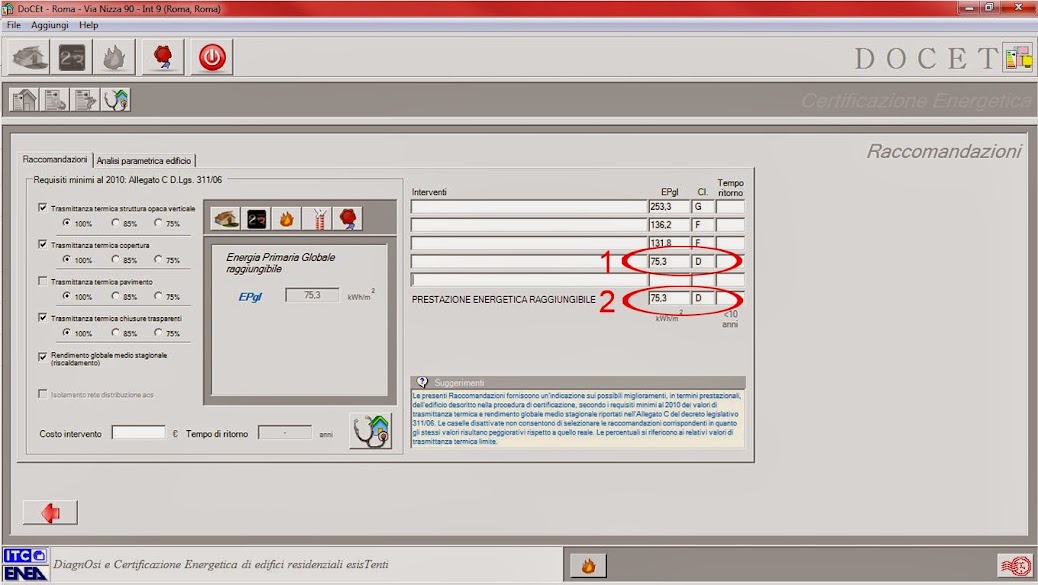Viewport: 1038px width, 585px height.
Task: Select the stethoscope house icon in secondary toolbar
Action: (116, 100)
